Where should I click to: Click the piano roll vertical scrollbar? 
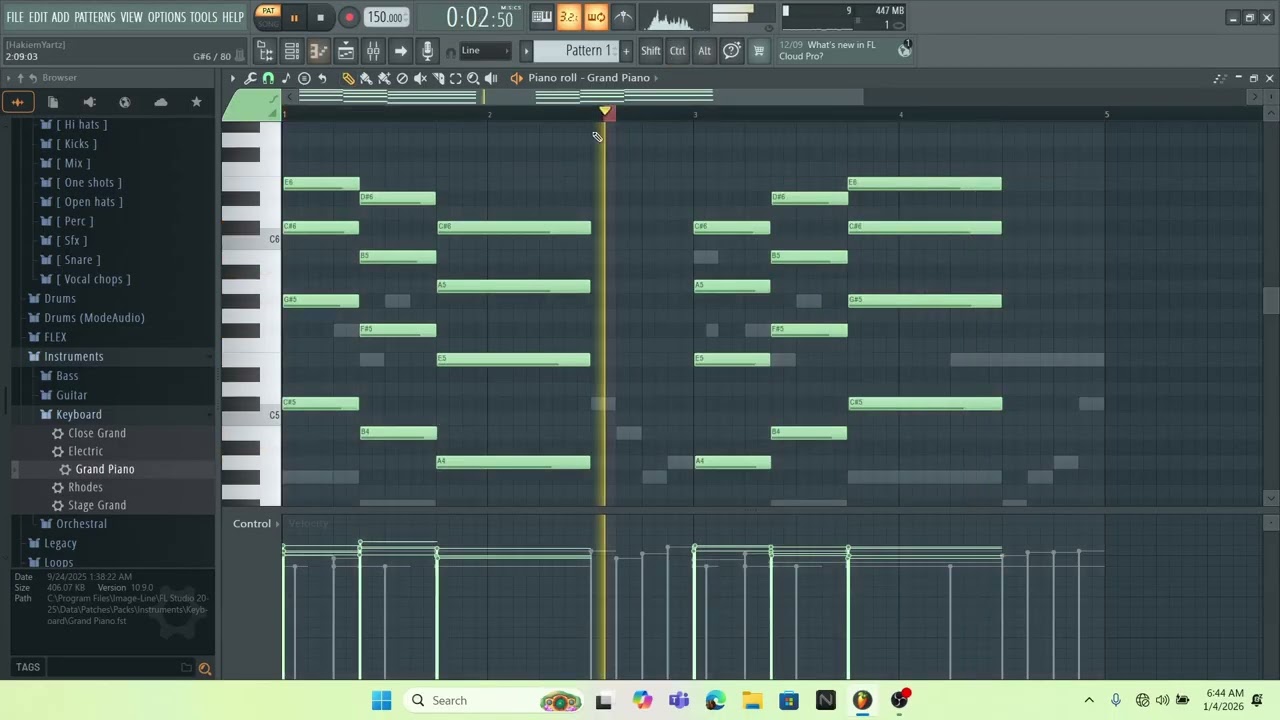(x=1270, y=300)
